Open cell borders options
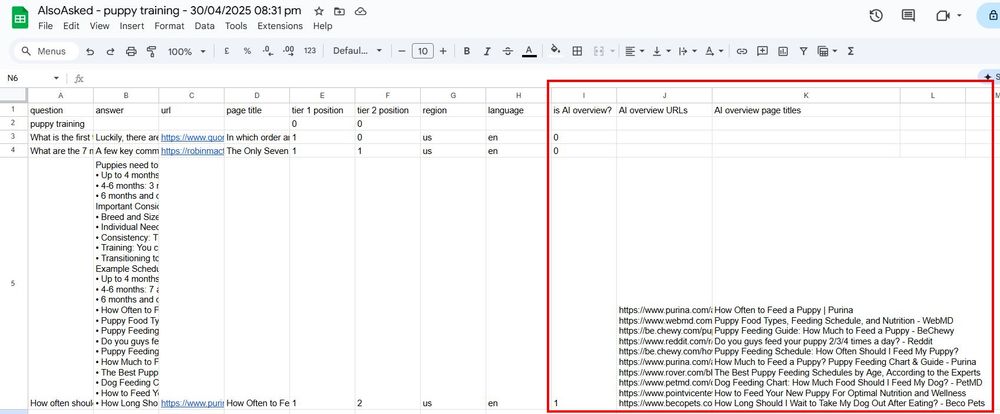This screenshot has height=414, width=1000. coord(577,51)
